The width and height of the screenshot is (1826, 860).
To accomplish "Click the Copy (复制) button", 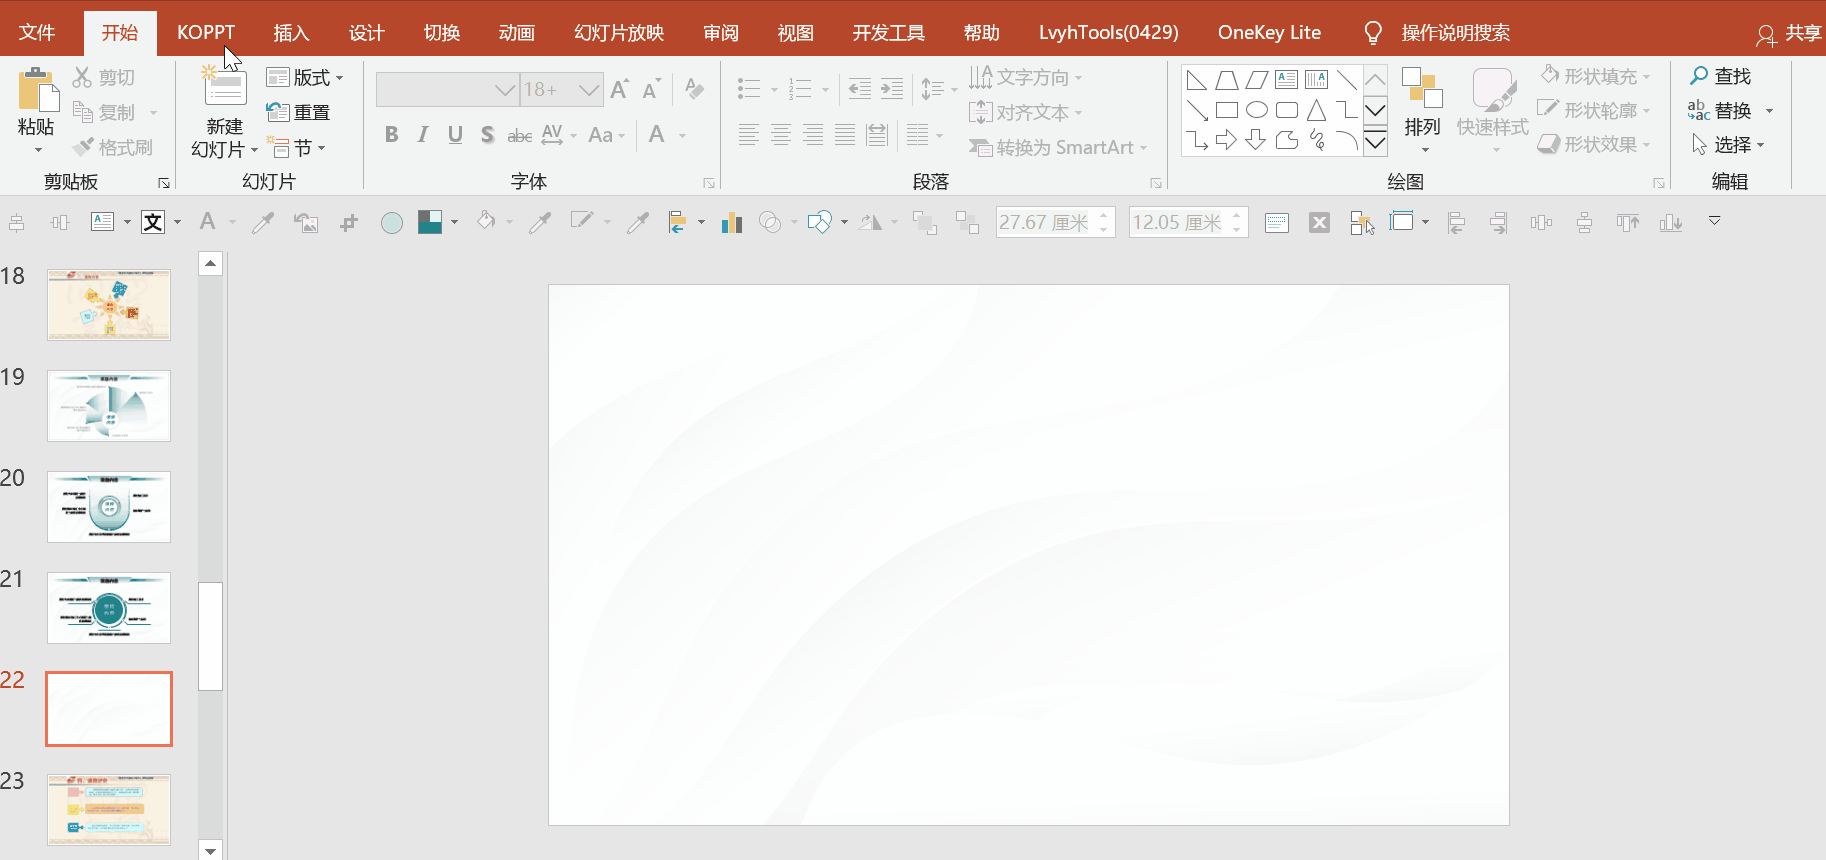I will coord(104,112).
